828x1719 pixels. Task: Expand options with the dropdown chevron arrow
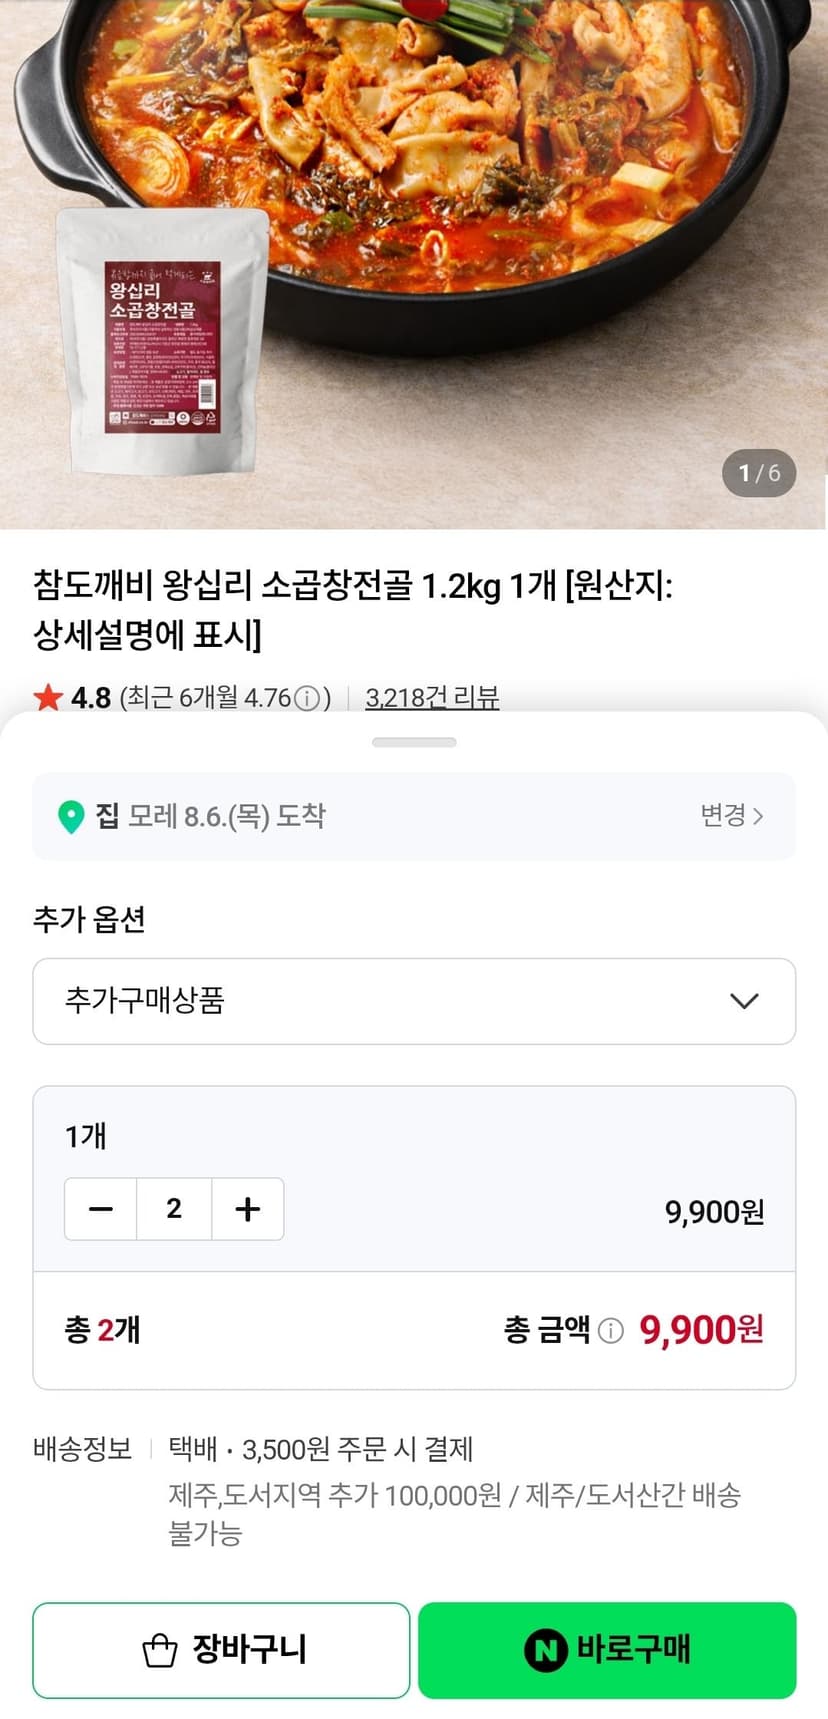click(x=744, y=1001)
